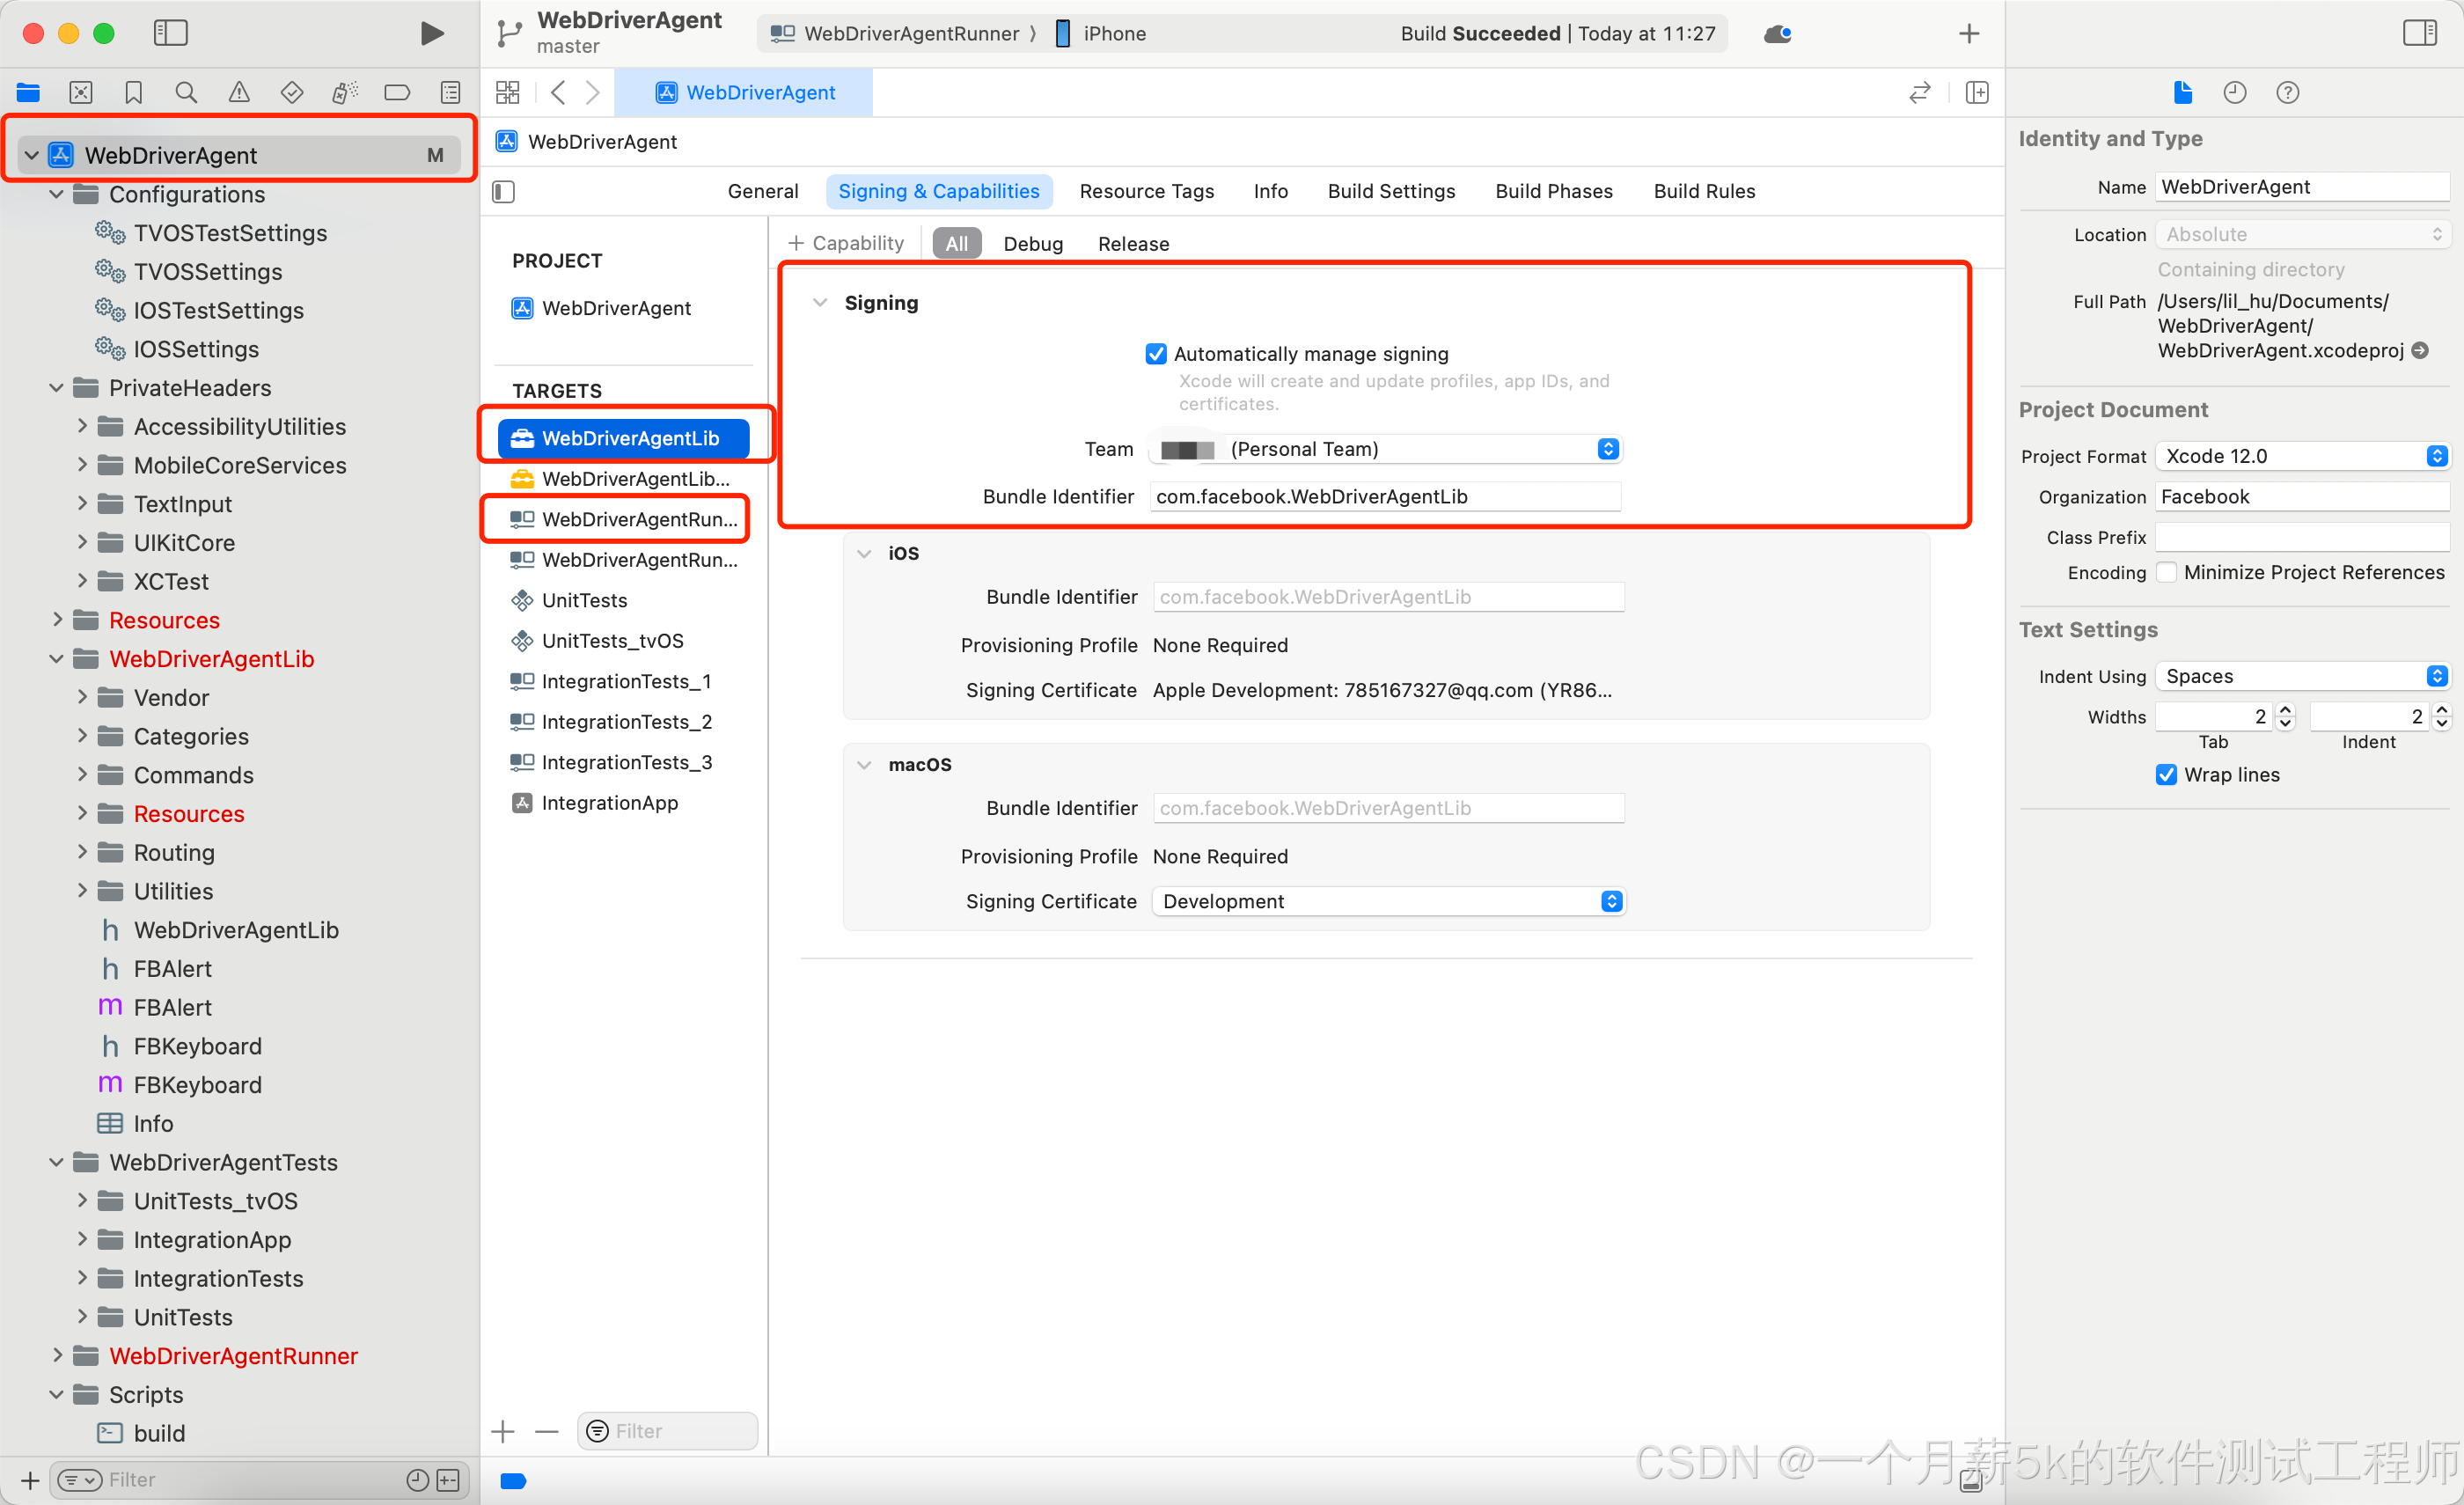Open the IOSSettings configuration file

(196, 349)
